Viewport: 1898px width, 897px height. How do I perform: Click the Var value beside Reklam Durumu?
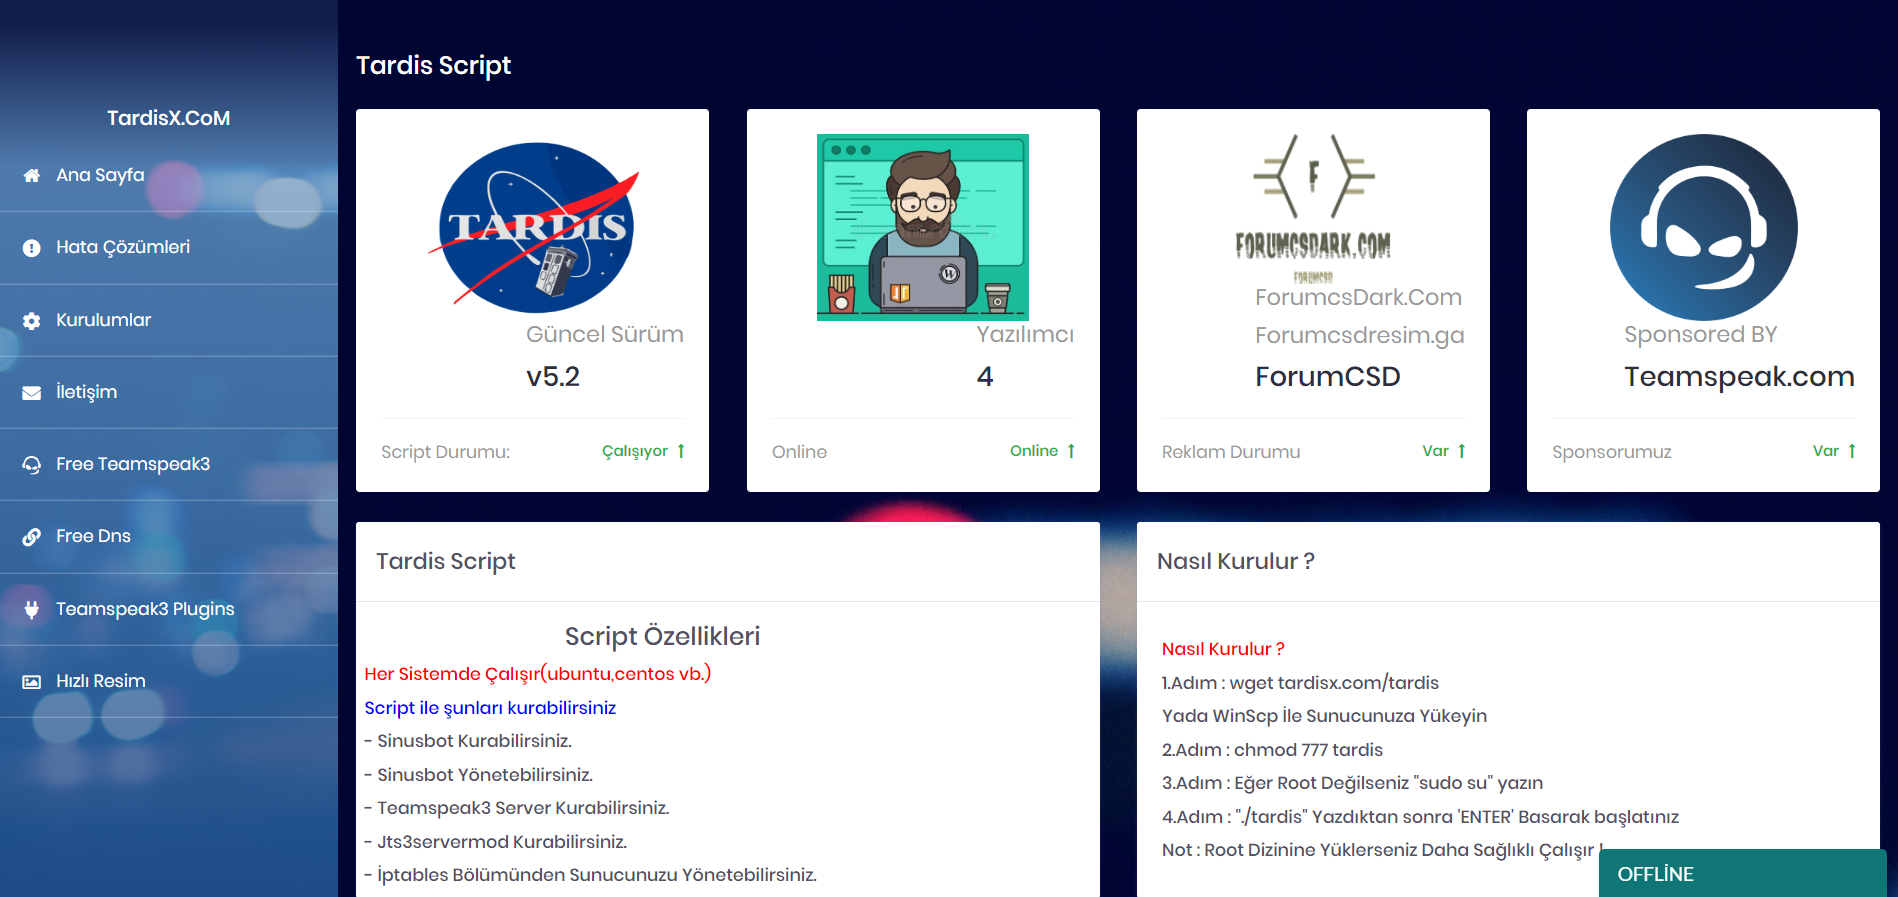1436,451
